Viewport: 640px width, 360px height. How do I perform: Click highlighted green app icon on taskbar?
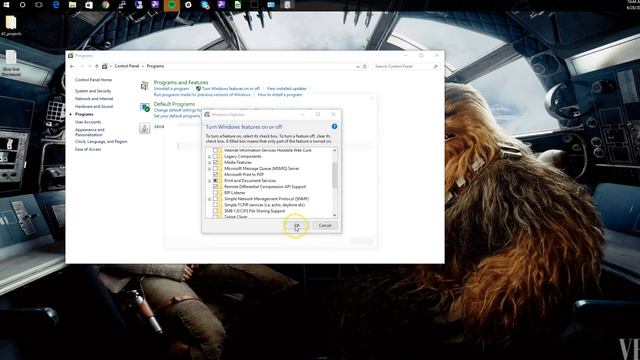(x=171, y=5)
